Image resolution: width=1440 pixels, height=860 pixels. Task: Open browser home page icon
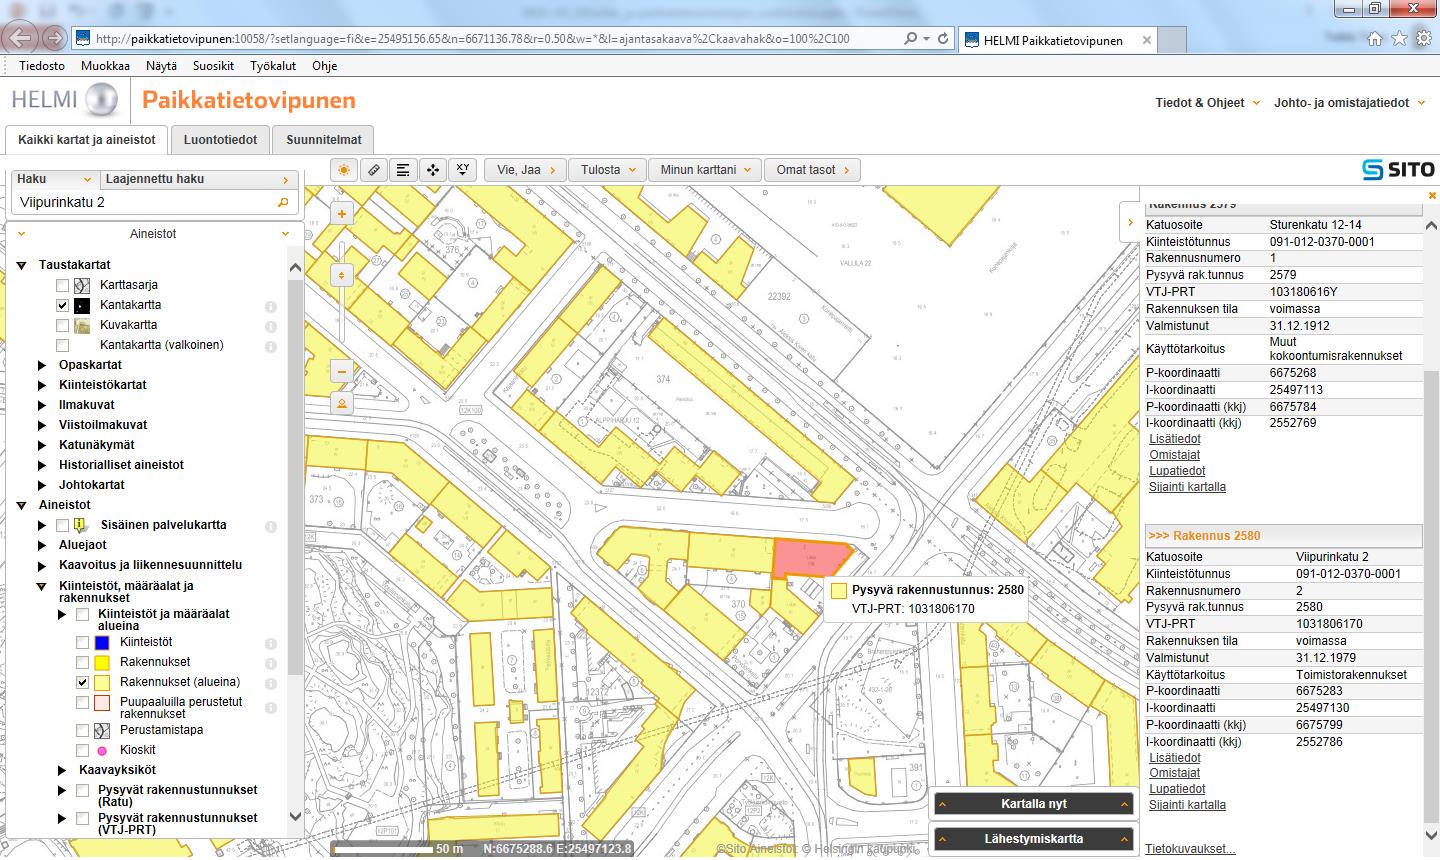pos(1375,39)
